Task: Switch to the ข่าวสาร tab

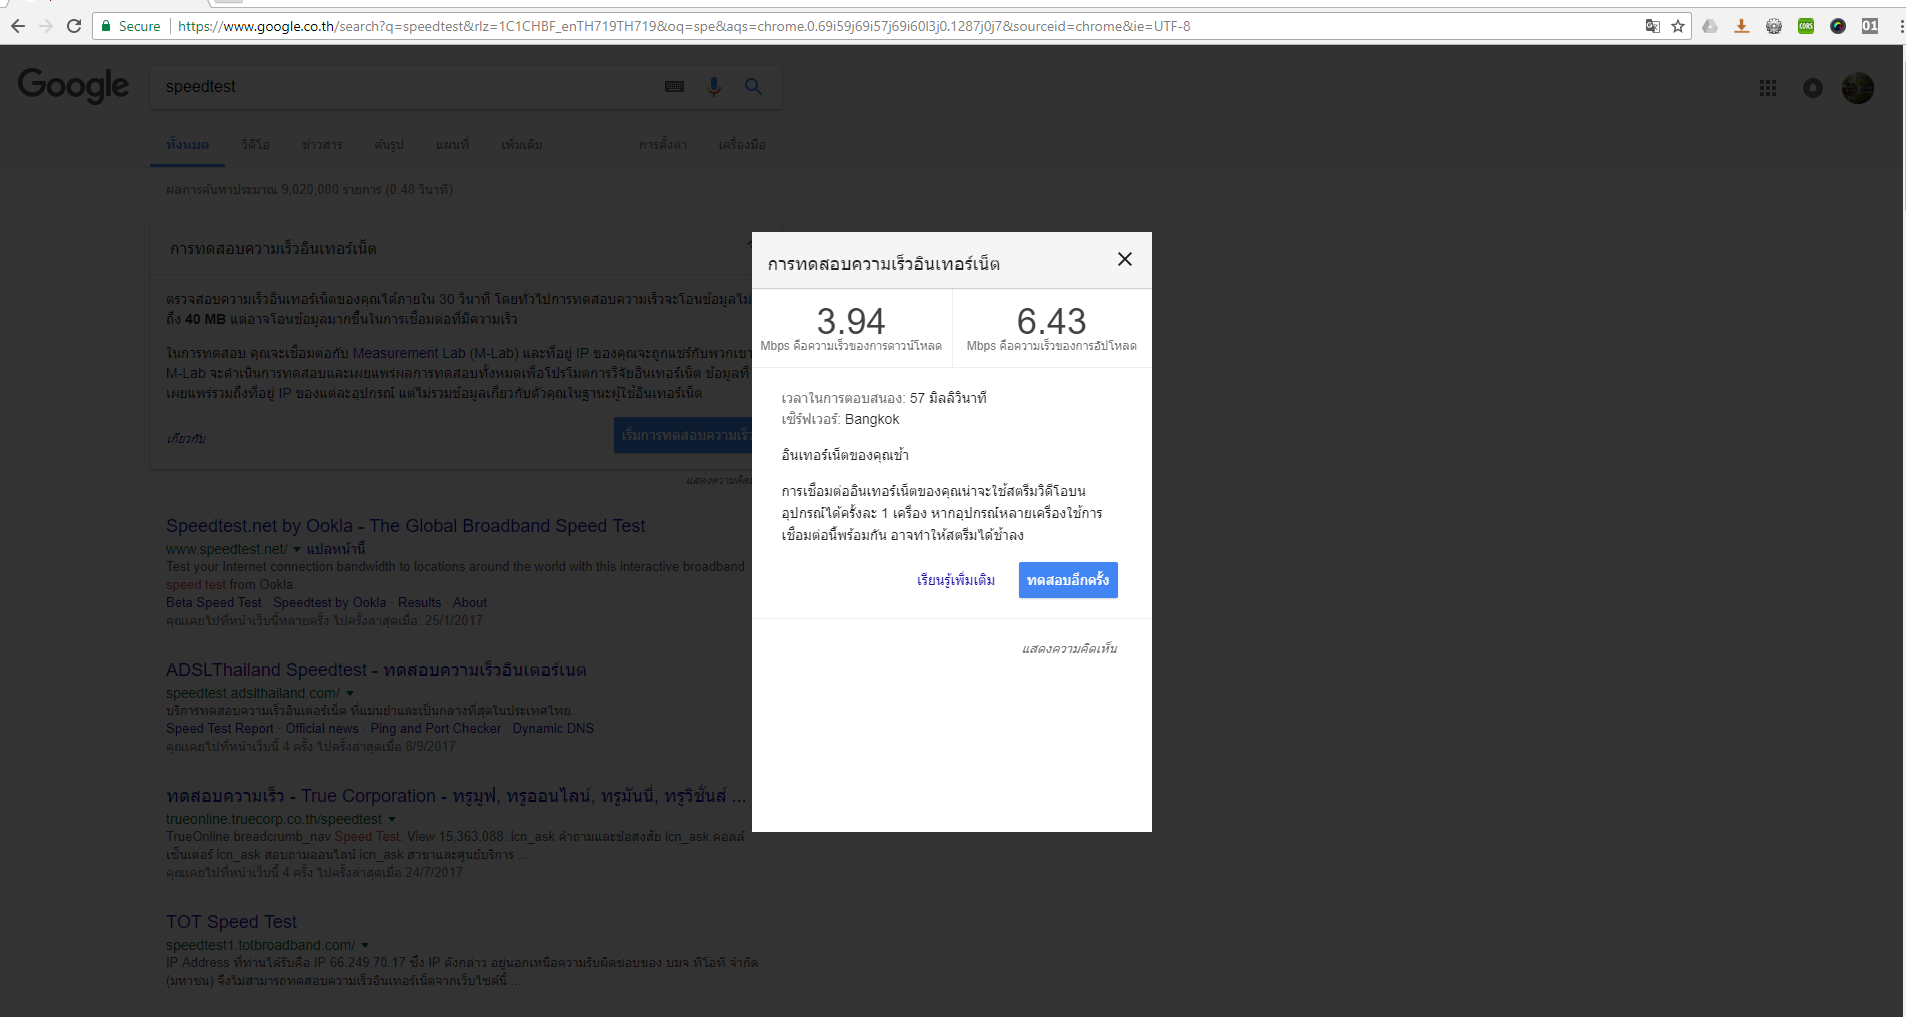Action: click(322, 145)
